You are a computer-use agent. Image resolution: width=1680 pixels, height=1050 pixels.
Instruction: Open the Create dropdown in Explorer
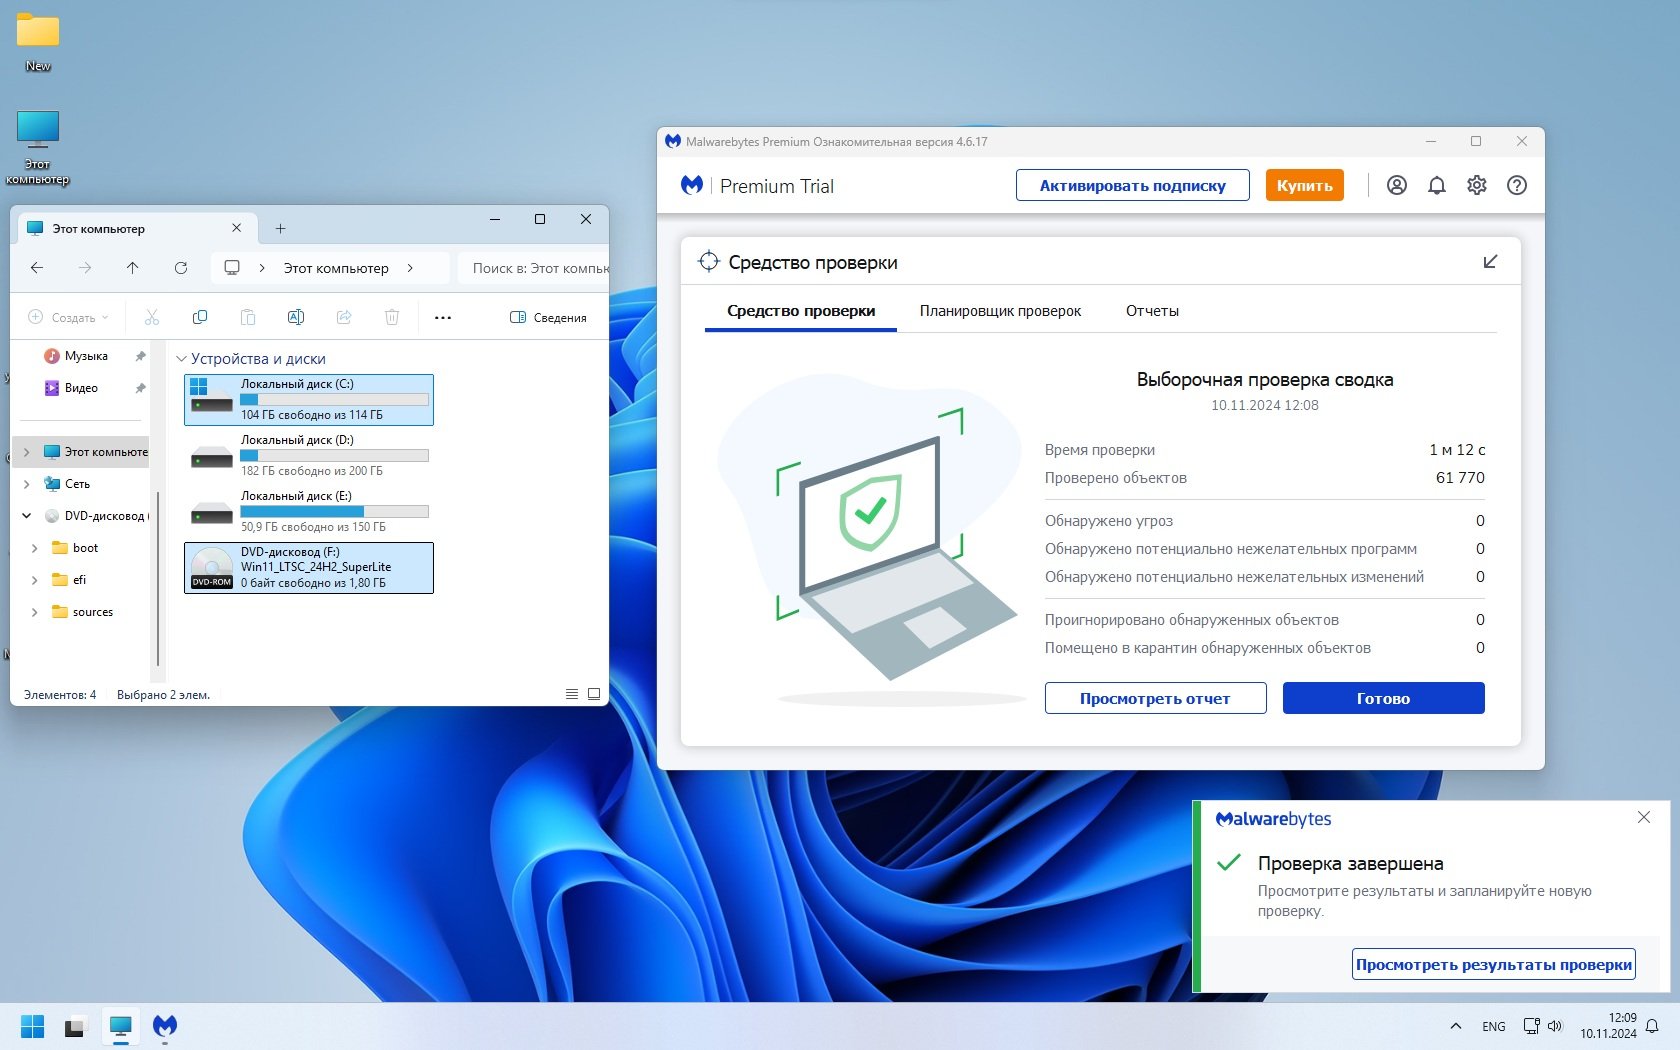click(68, 317)
